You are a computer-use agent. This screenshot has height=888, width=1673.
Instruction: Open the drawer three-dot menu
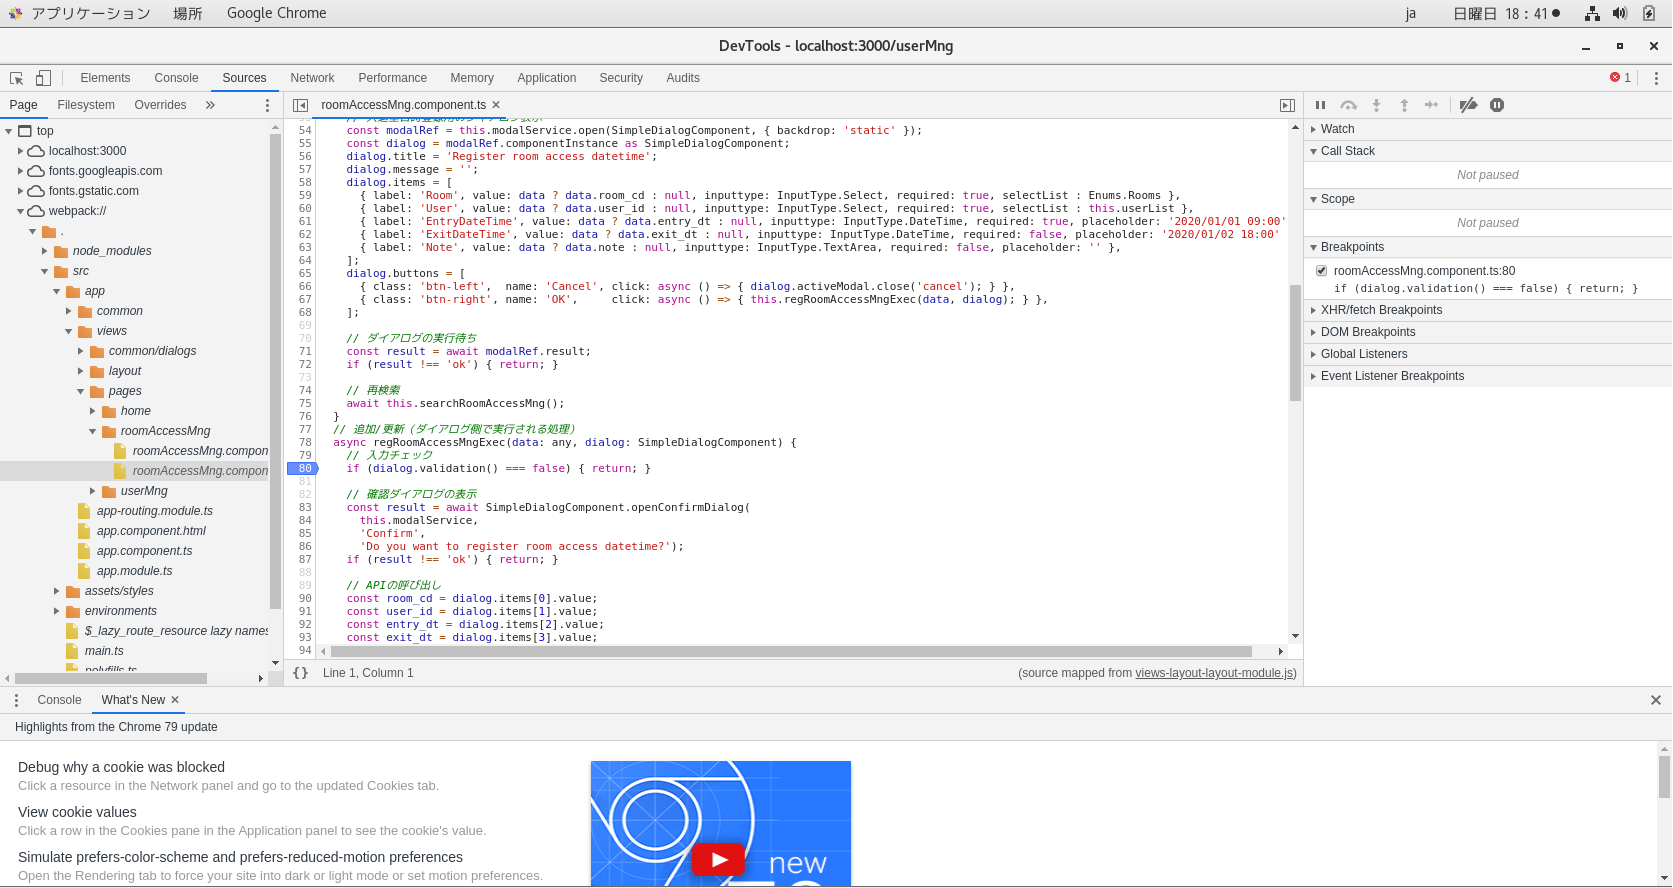(16, 700)
